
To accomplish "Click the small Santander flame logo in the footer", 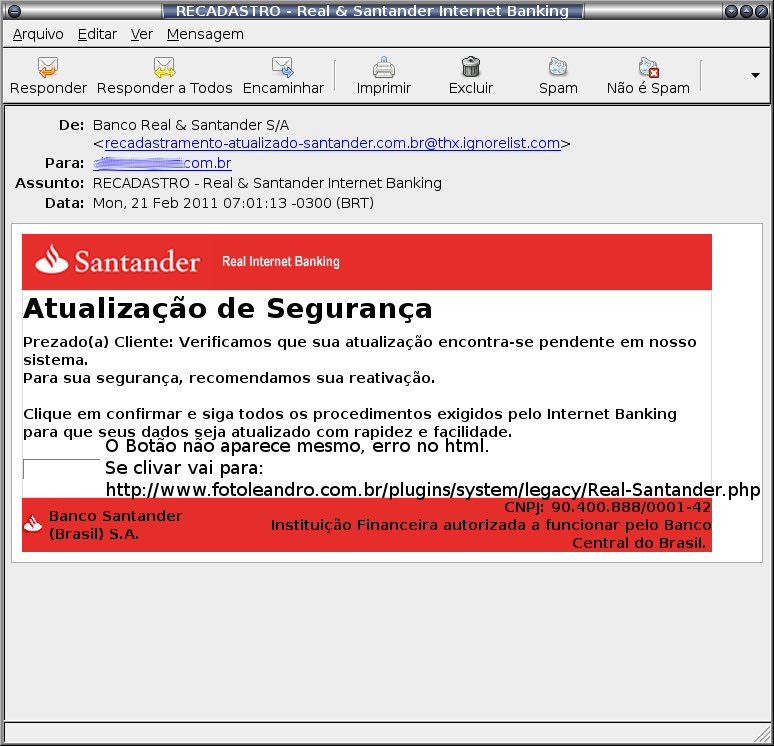I will [33, 524].
